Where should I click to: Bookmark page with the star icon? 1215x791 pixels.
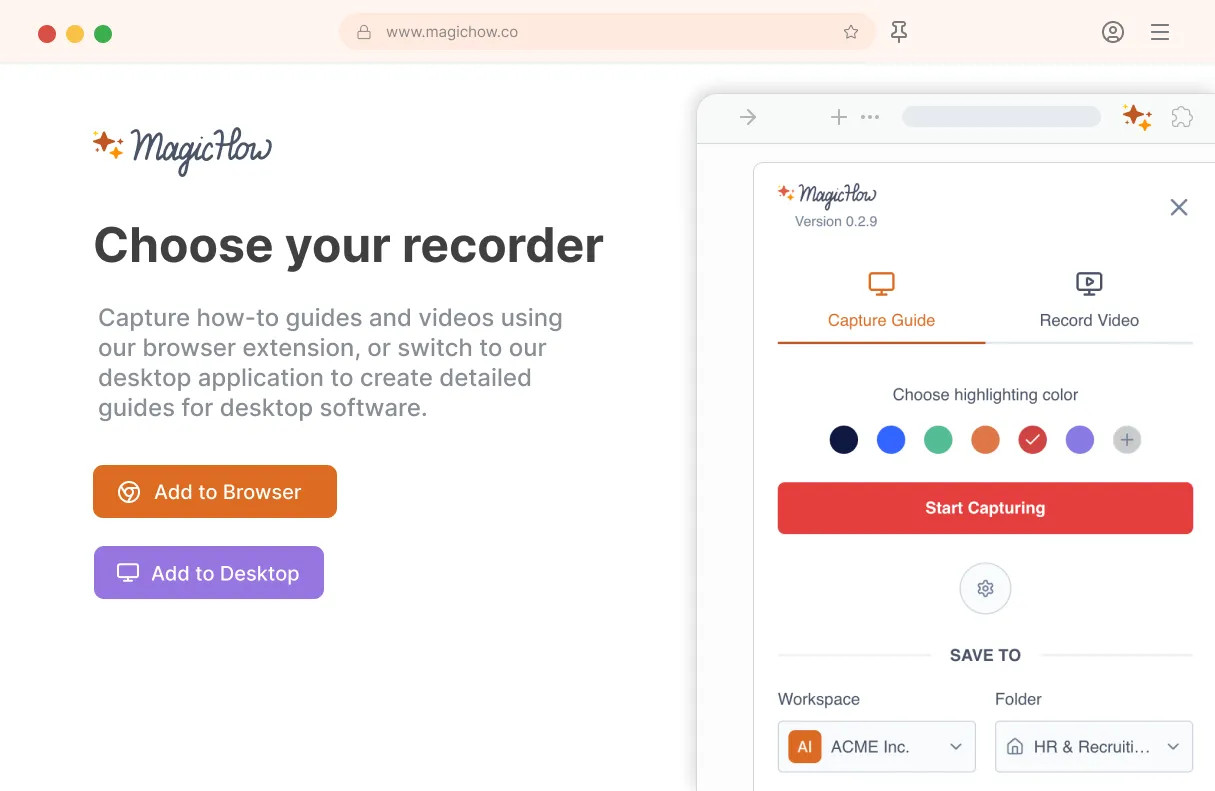851,32
